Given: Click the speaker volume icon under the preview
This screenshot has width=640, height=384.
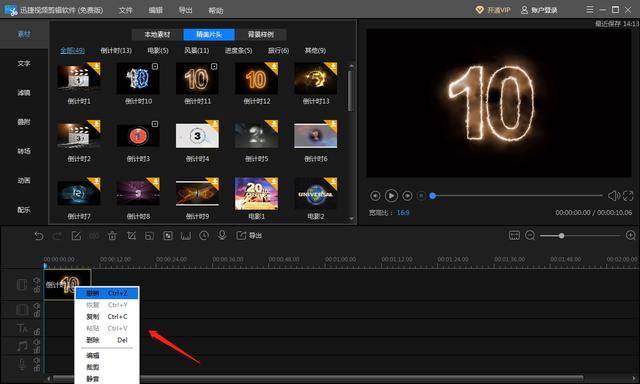Looking at the screenshot, I should (x=613, y=196).
